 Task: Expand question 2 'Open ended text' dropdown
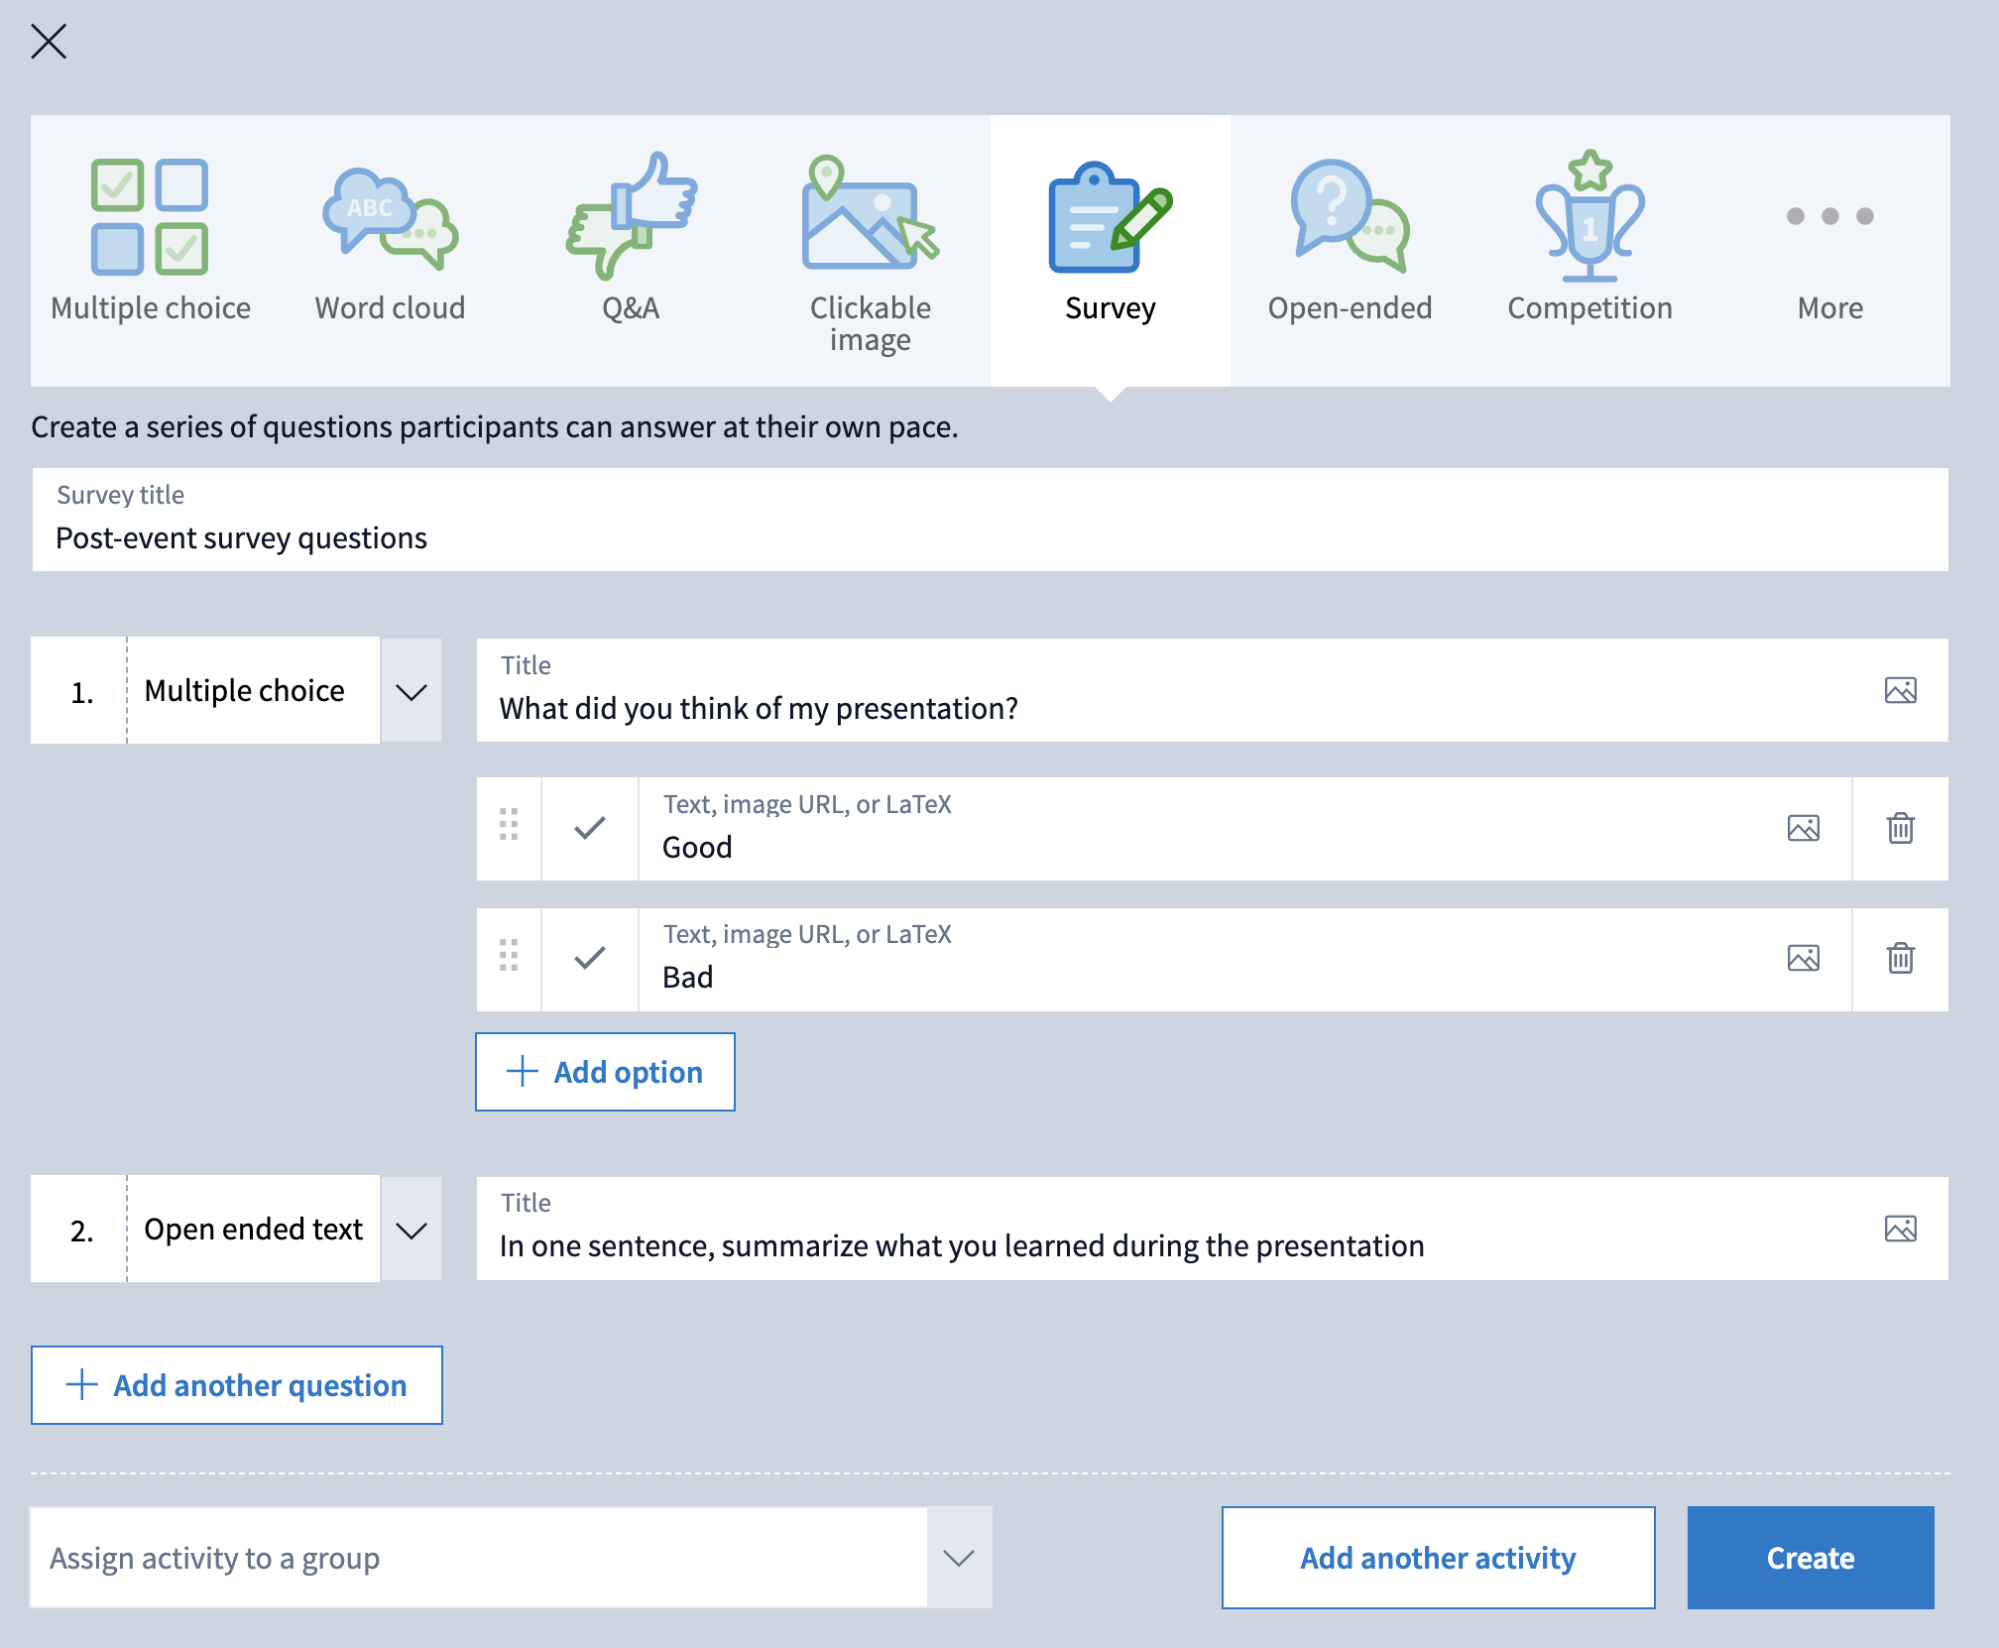[411, 1229]
